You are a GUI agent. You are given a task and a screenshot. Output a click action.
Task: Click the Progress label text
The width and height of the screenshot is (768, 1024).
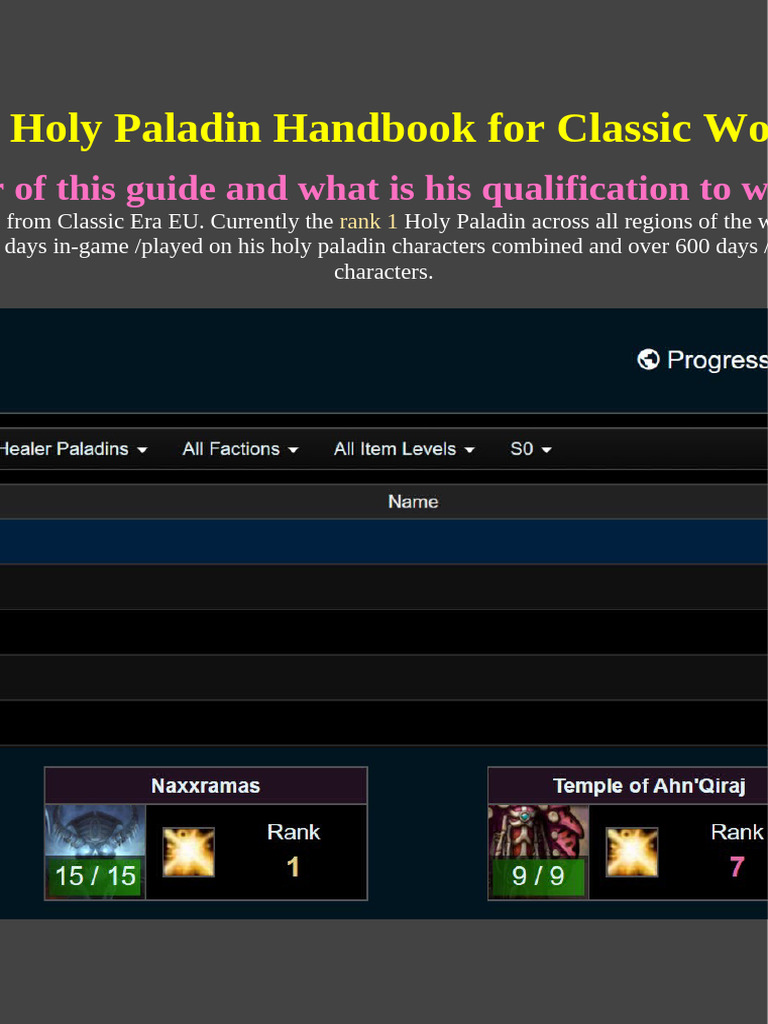[717, 360]
